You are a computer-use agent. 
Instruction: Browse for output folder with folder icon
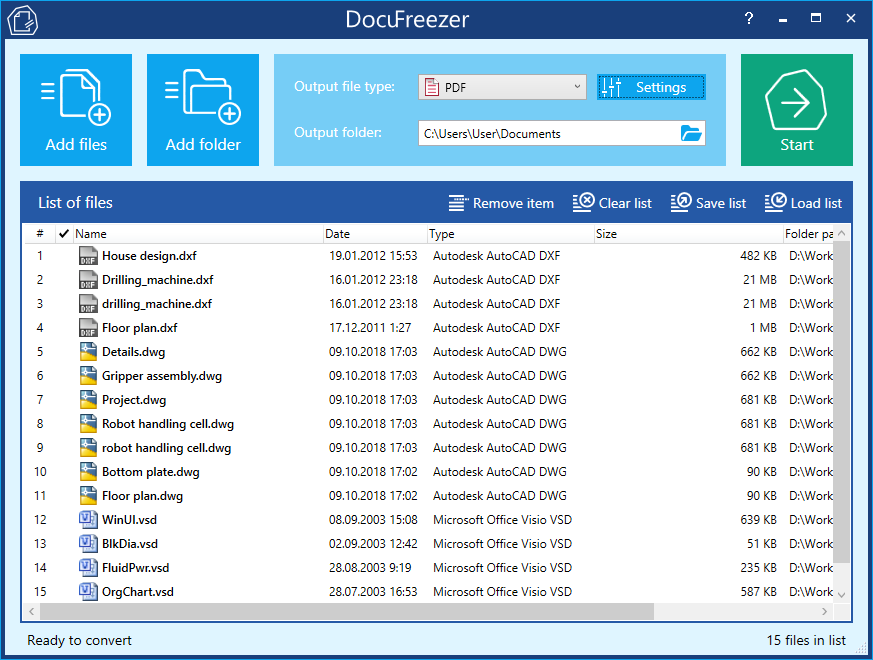click(691, 133)
